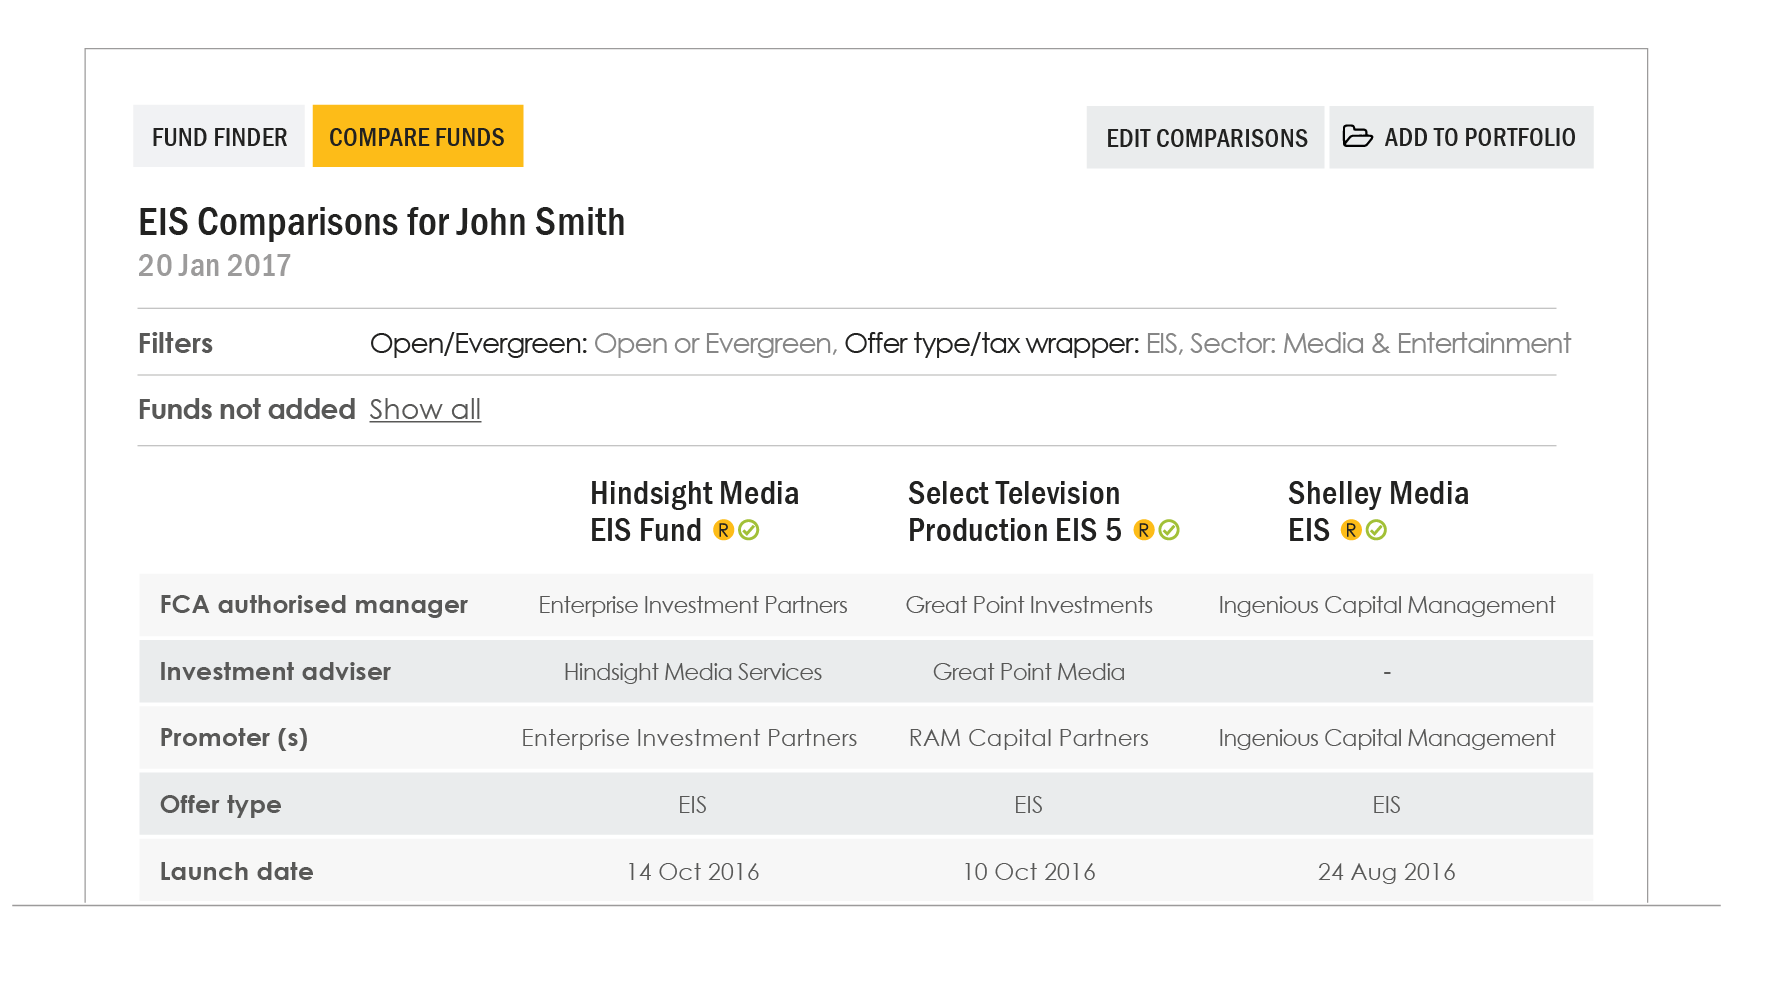Select the EIS offer type for Shelley Media
The width and height of the screenshot is (1788, 985).
[x=1387, y=805]
